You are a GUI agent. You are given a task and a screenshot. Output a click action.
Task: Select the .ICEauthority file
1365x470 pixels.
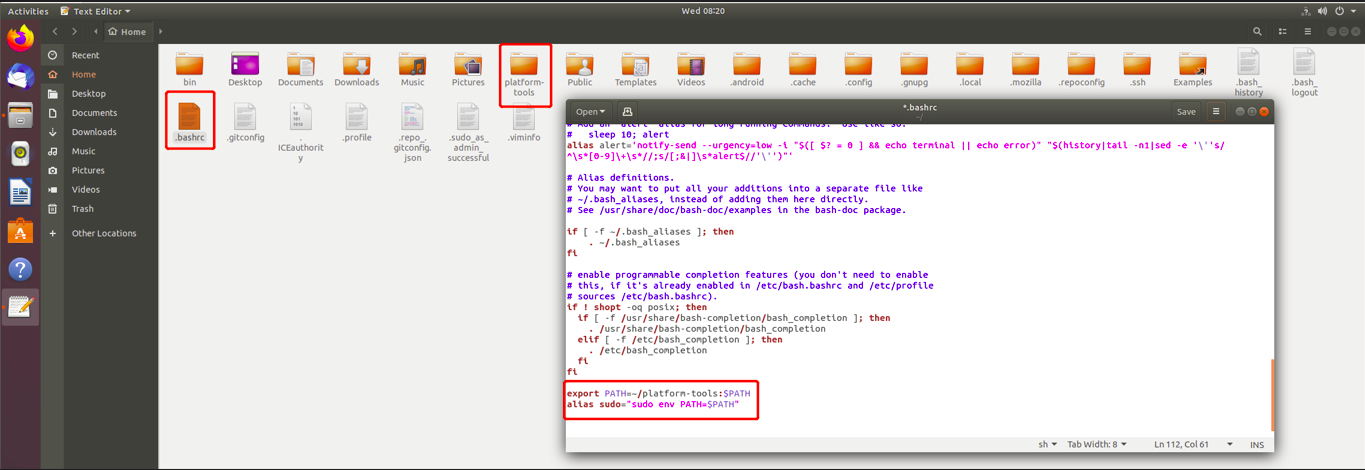tap(301, 132)
